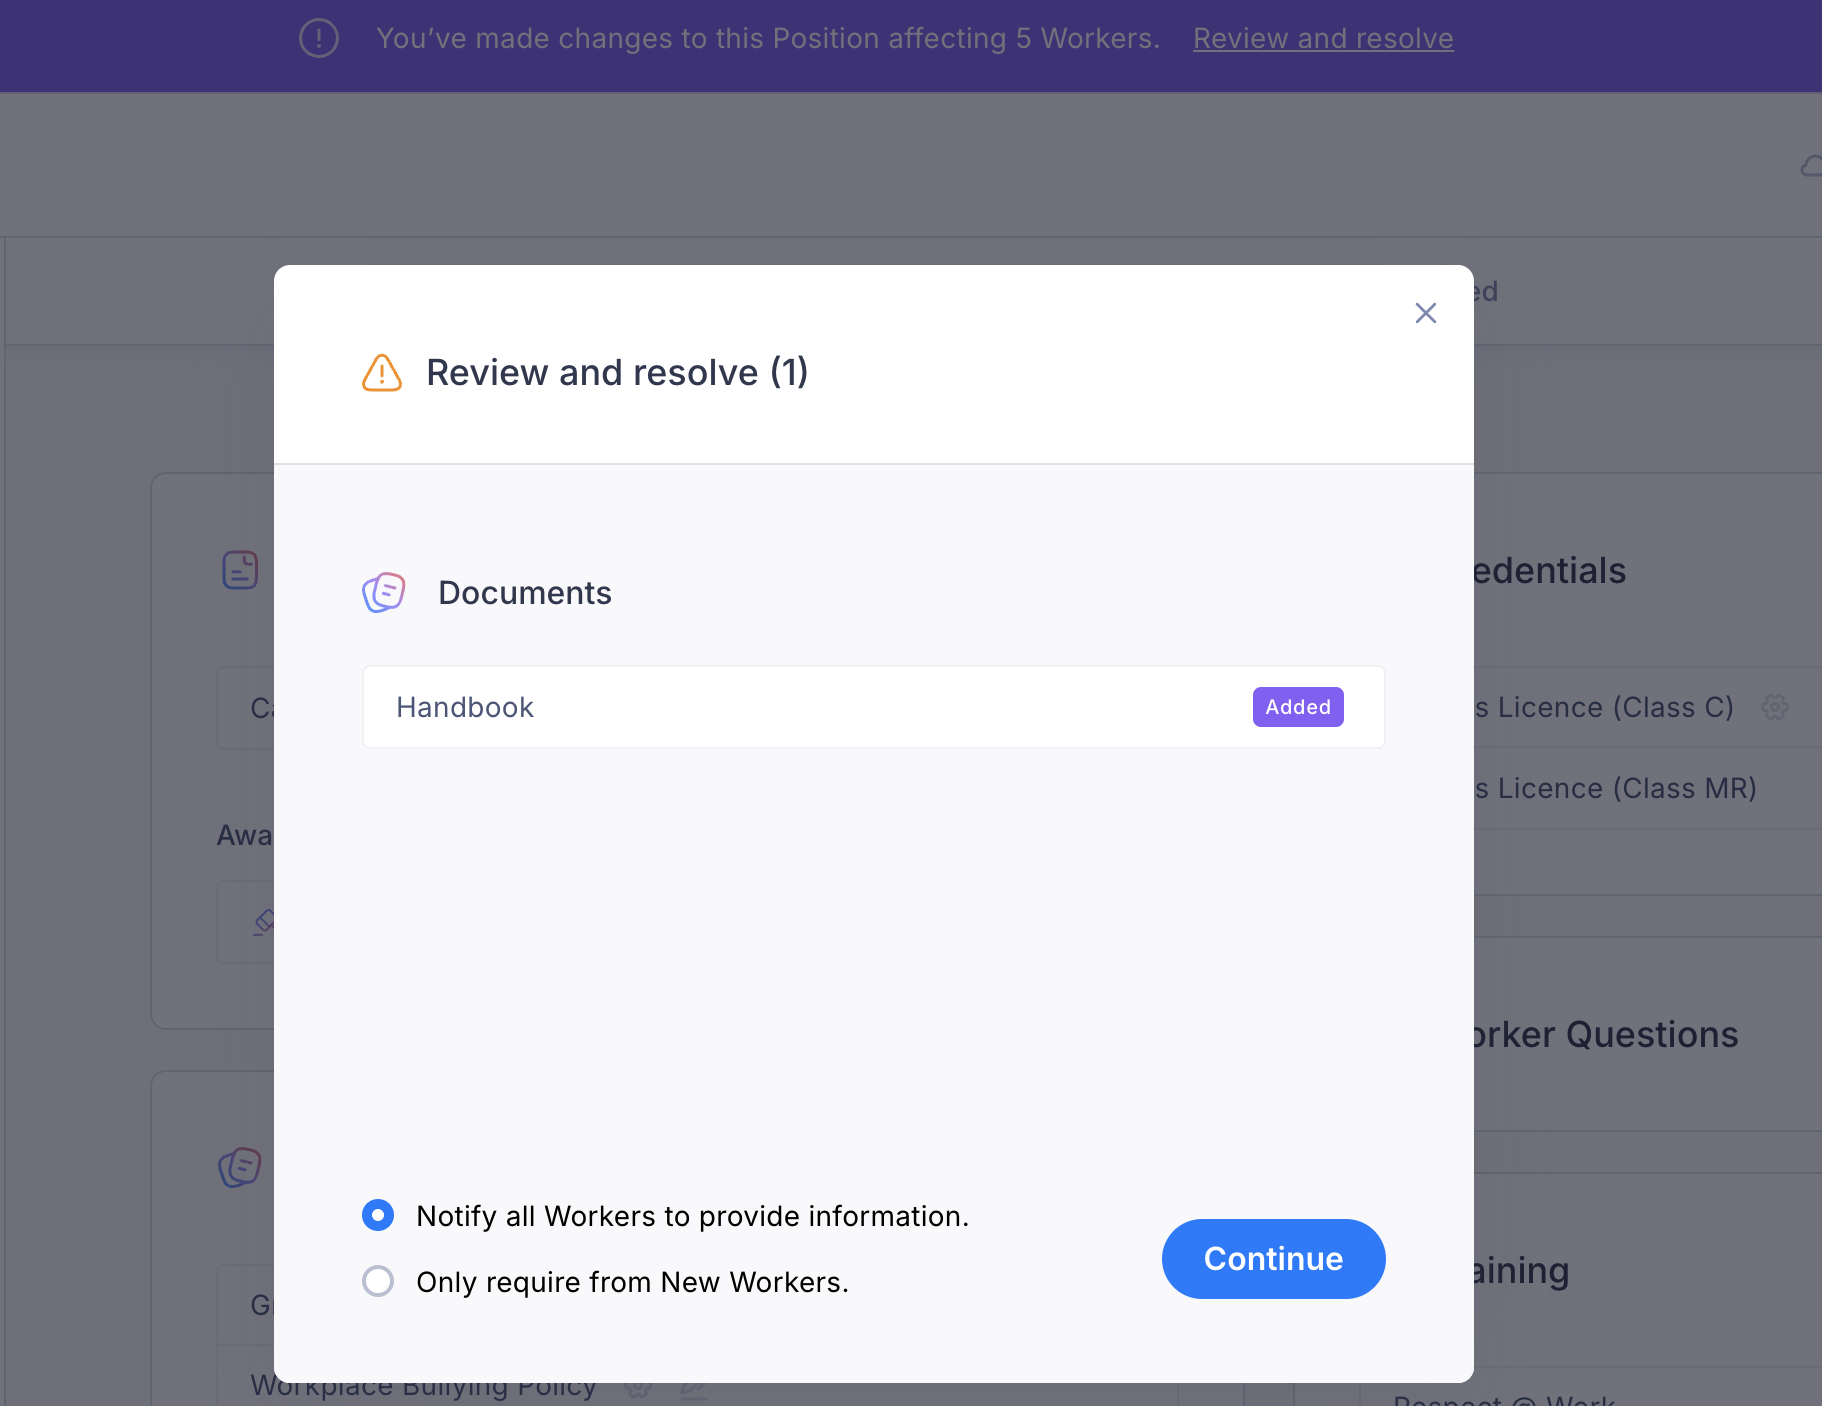The image size is (1822, 1406).
Task: Select Only require from New Workers option
Action: 378,1281
